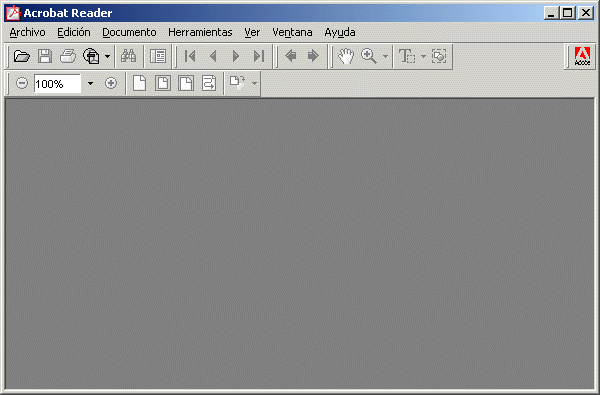Open the Ver menu
600x395 pixels.
[x=252, y=33]
